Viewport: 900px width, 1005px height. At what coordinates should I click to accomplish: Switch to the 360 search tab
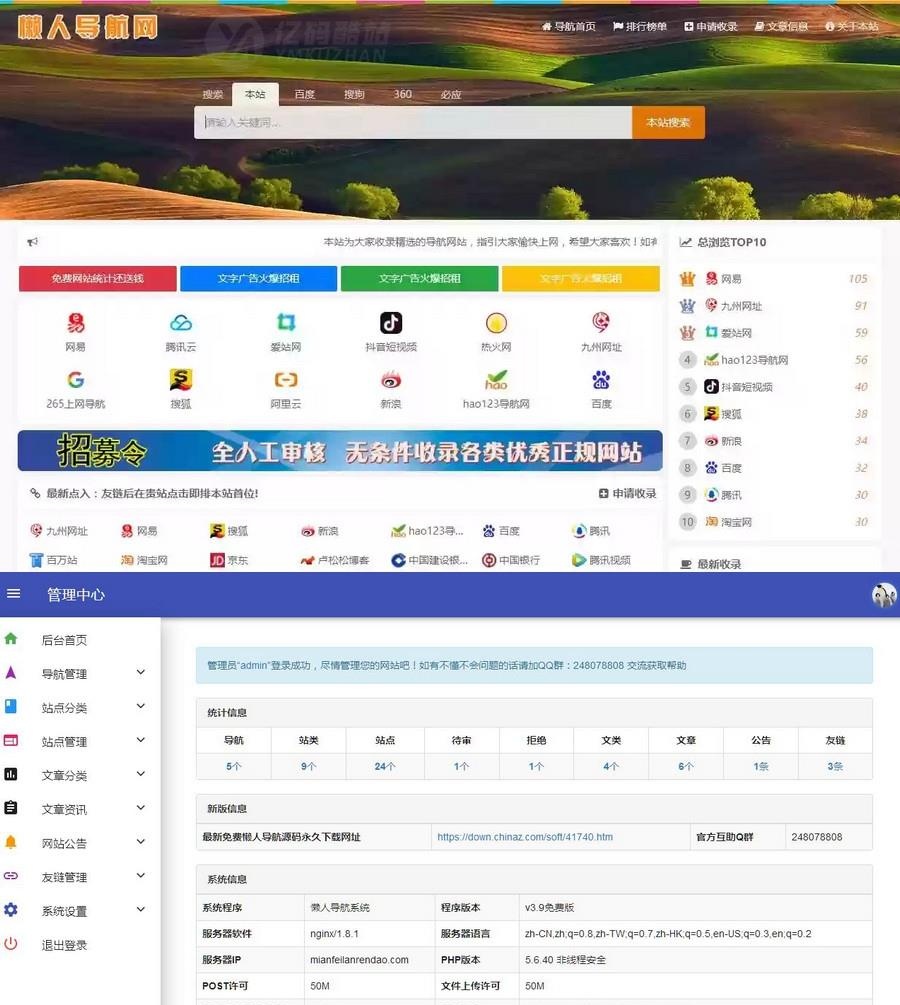403,94
